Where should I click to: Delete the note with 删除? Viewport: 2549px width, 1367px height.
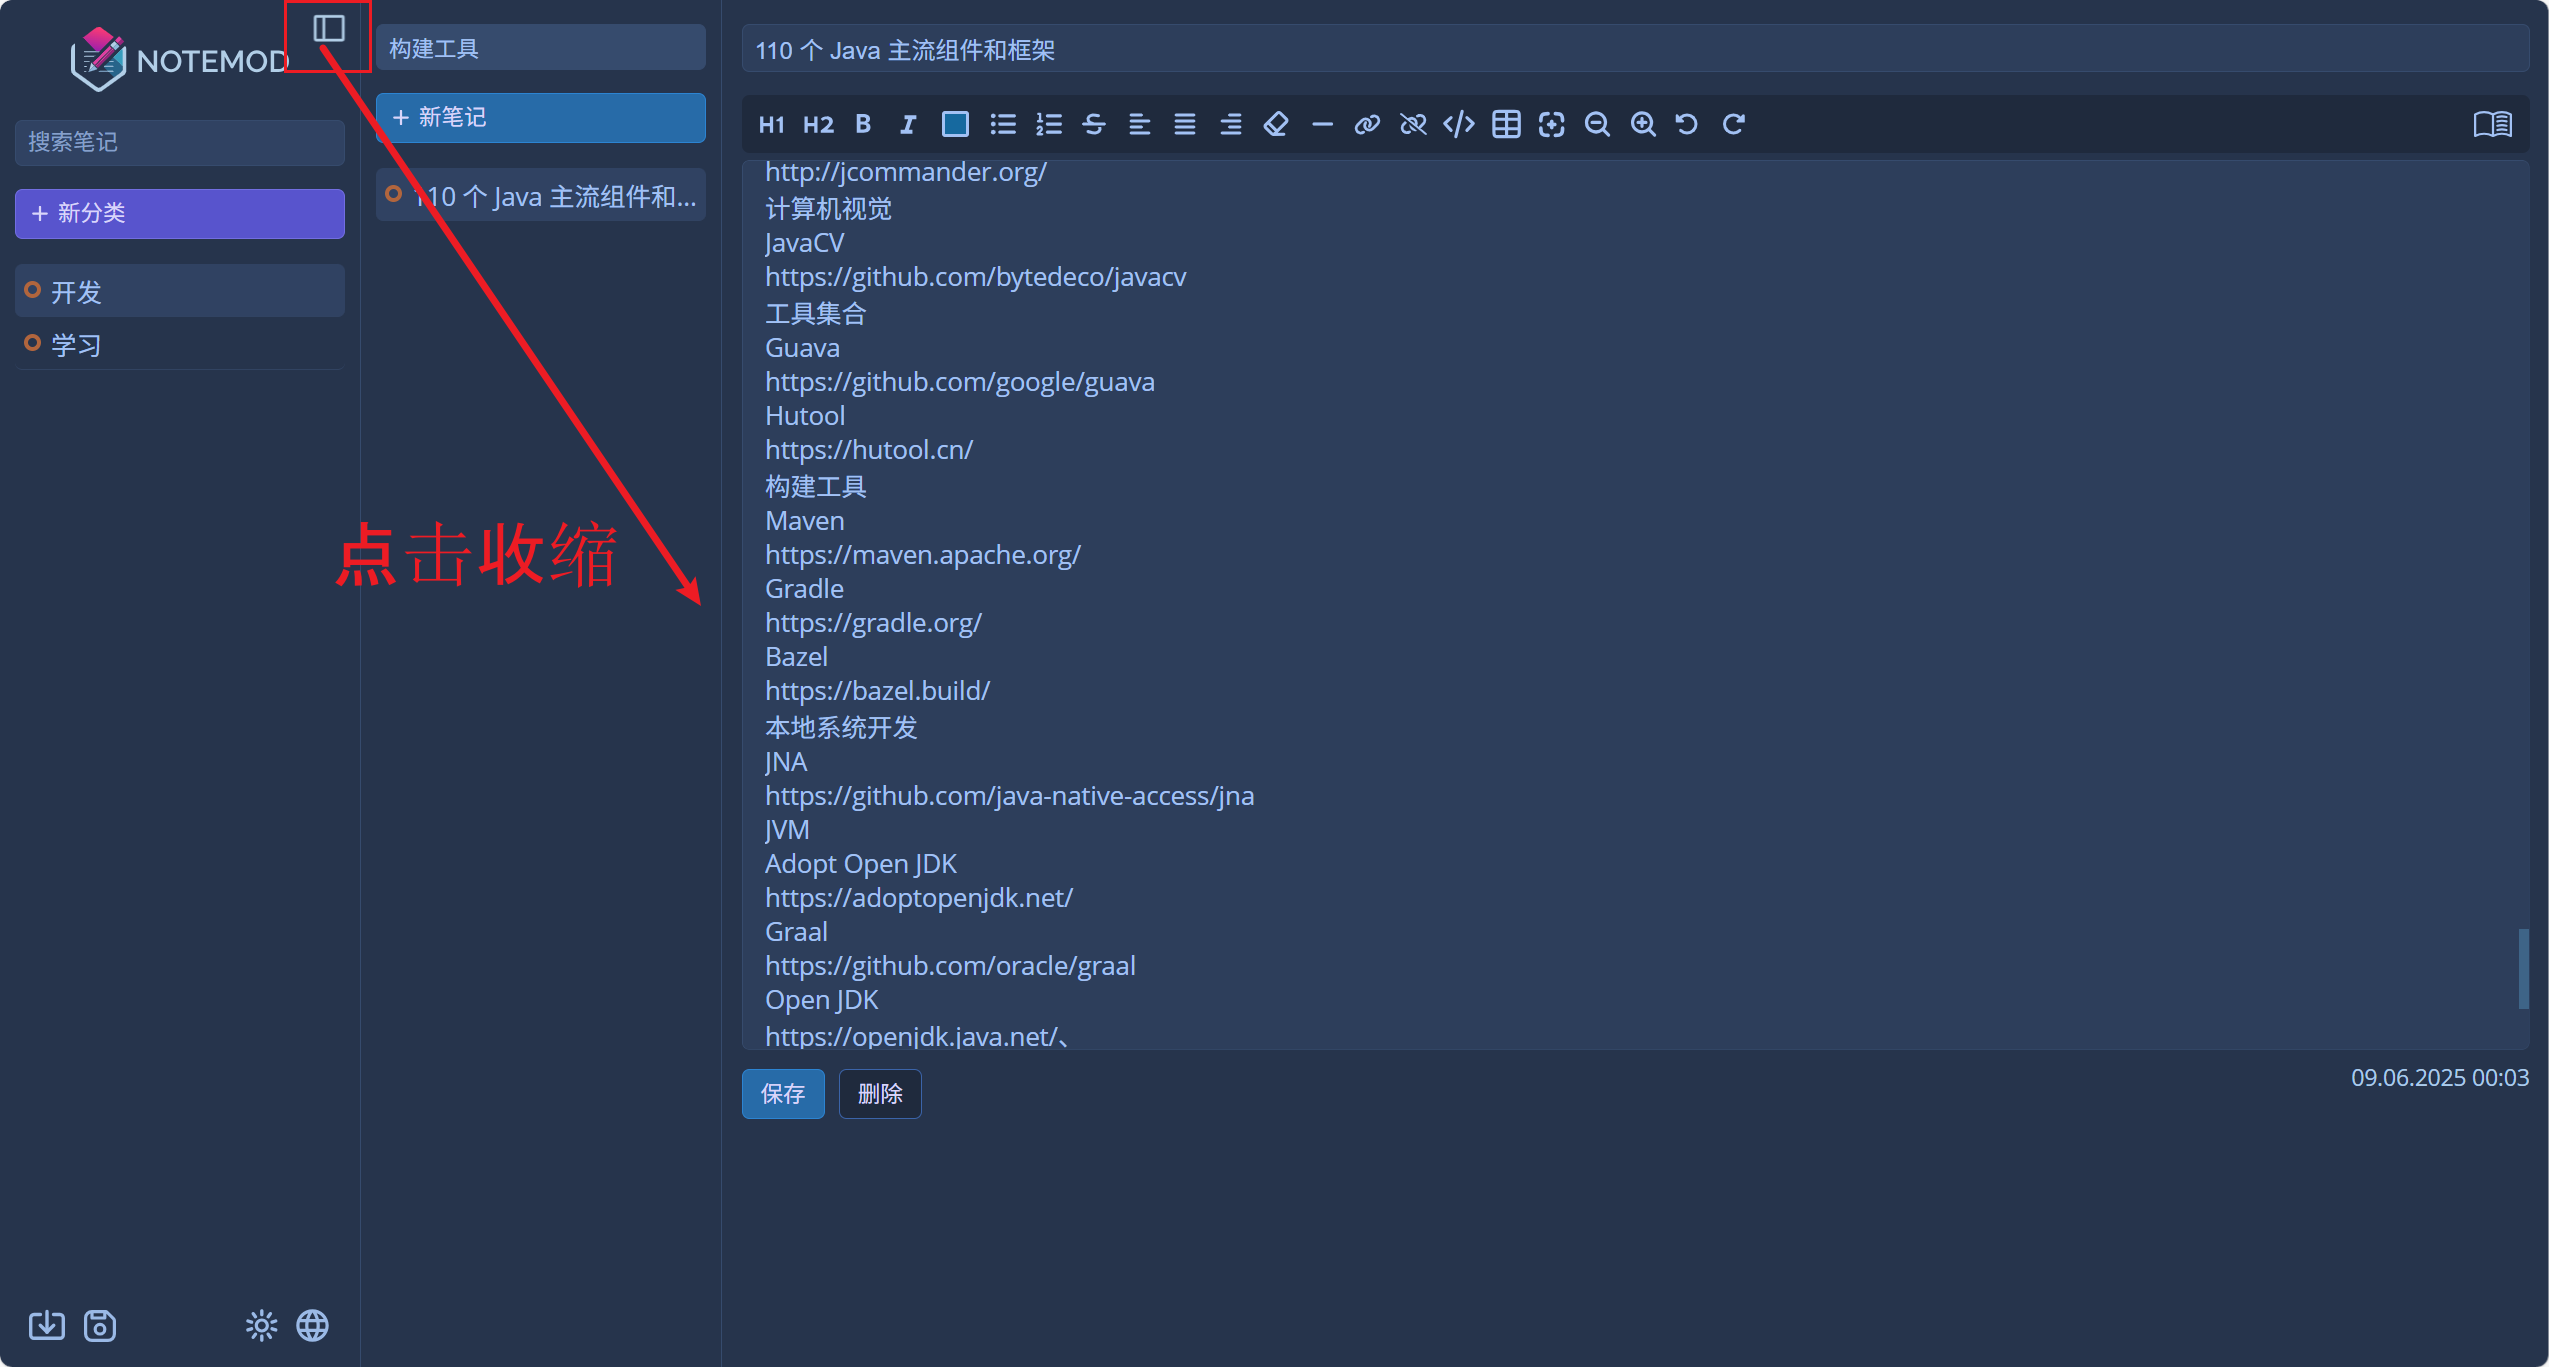coord(880,1093)
